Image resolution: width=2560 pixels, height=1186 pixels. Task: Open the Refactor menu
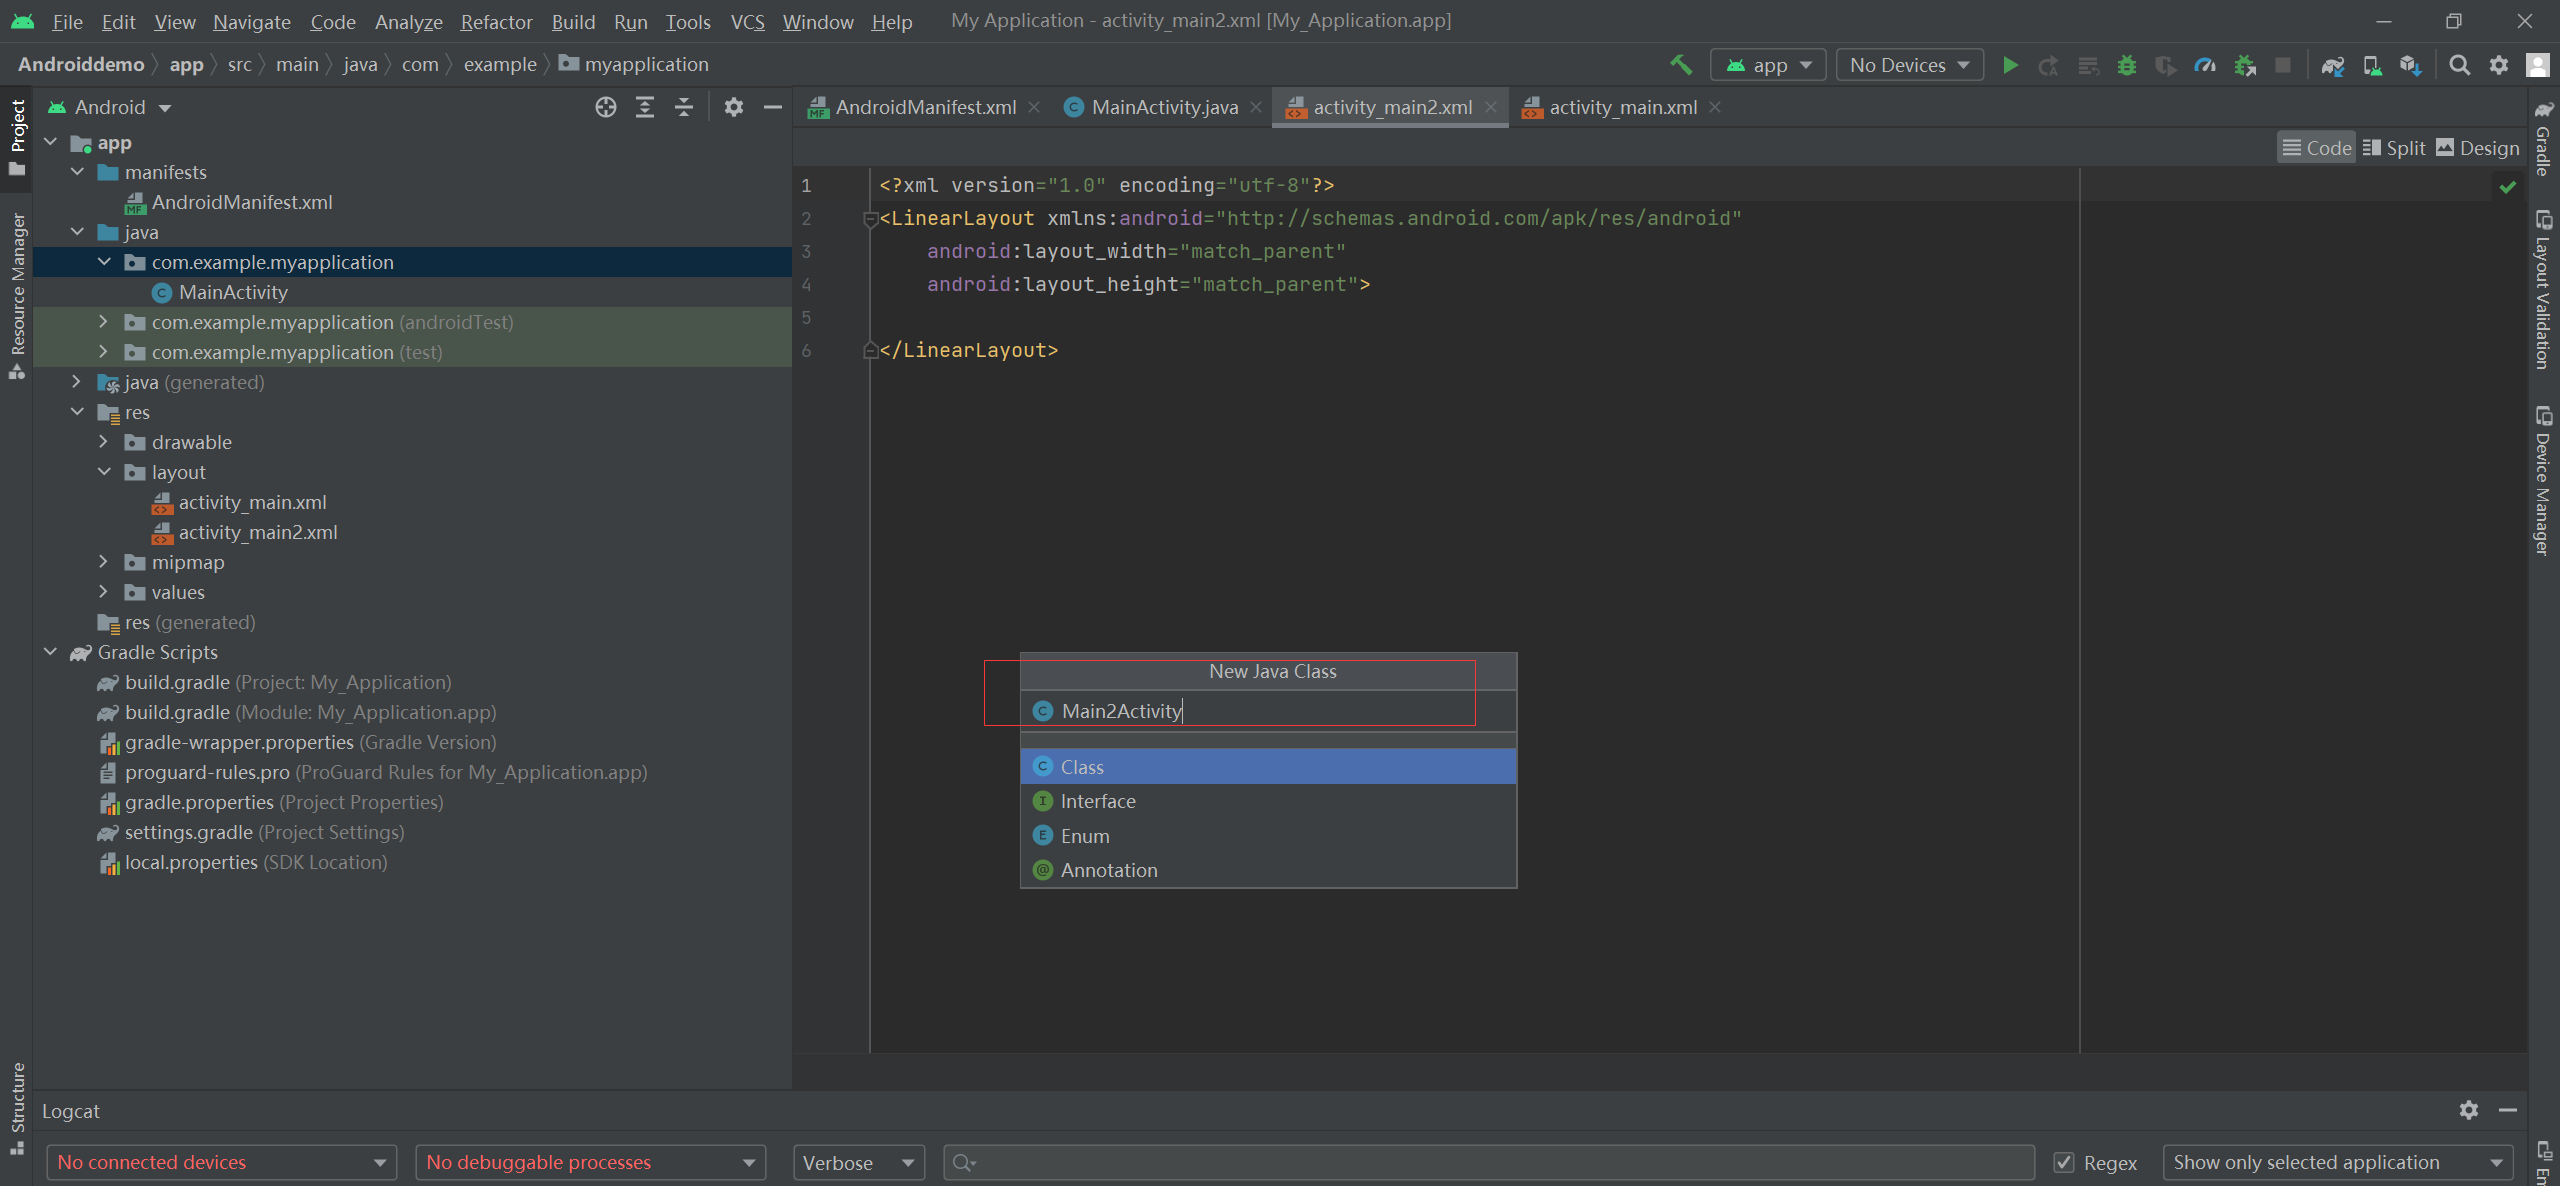(x=496, y=21)
